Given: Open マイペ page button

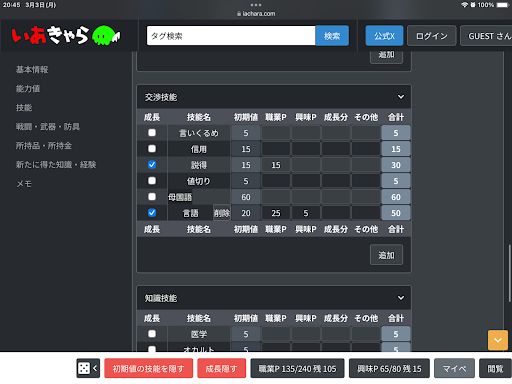Looking at the screenshot, I should (454, 368).
